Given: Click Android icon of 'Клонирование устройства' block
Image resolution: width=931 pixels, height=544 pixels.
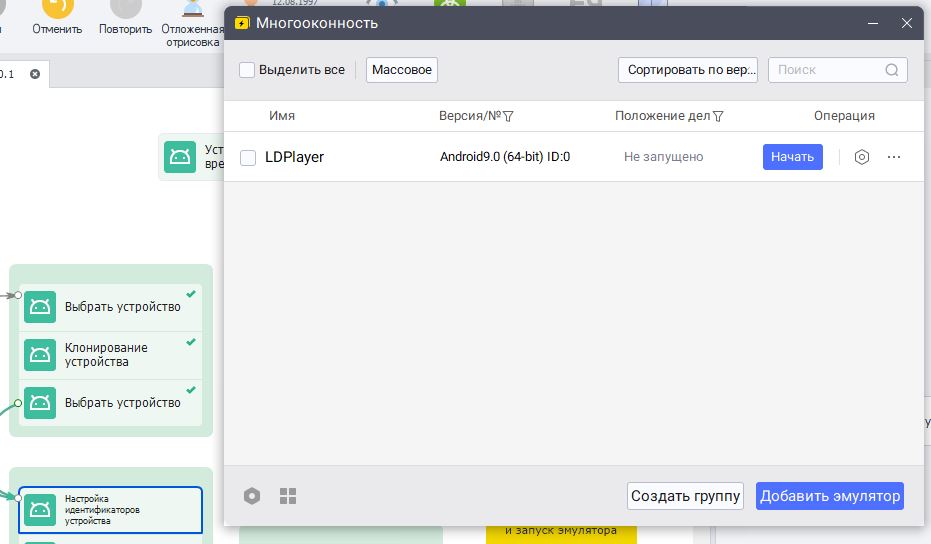Looking at the screenshot, I should [40, 355].
